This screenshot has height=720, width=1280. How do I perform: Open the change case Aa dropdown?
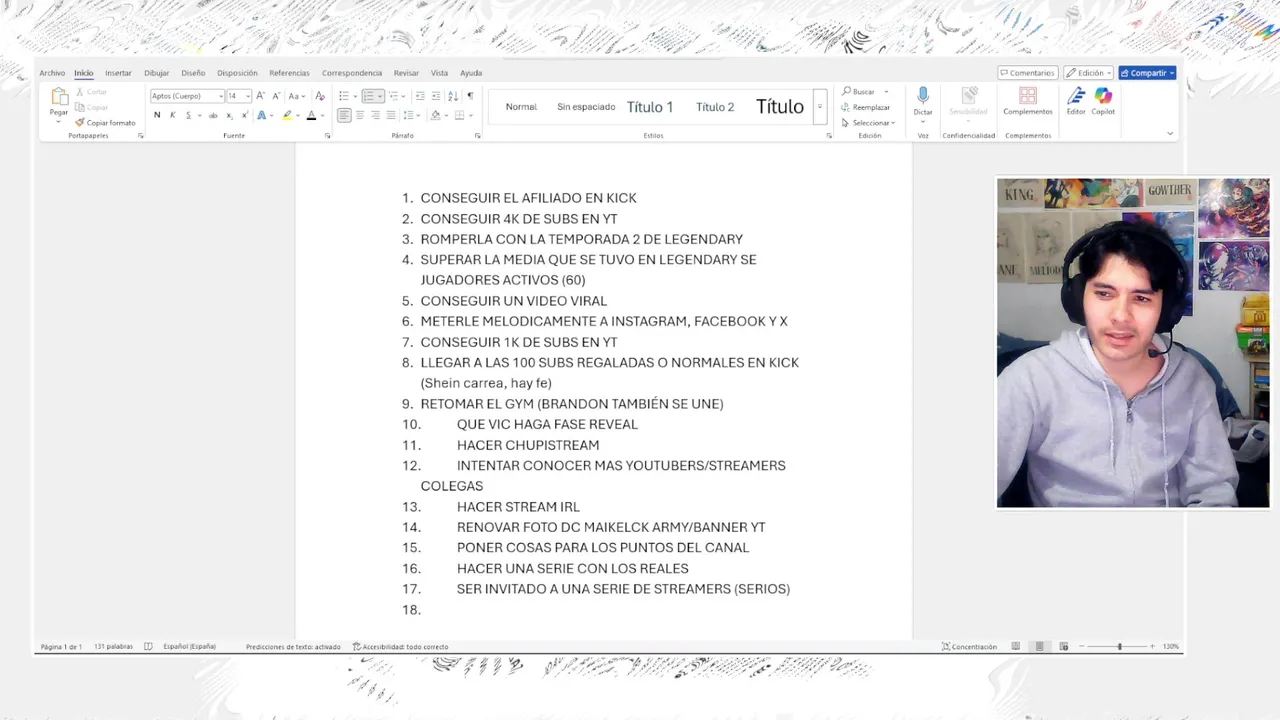pyautogui.click(x=296, y=96)
